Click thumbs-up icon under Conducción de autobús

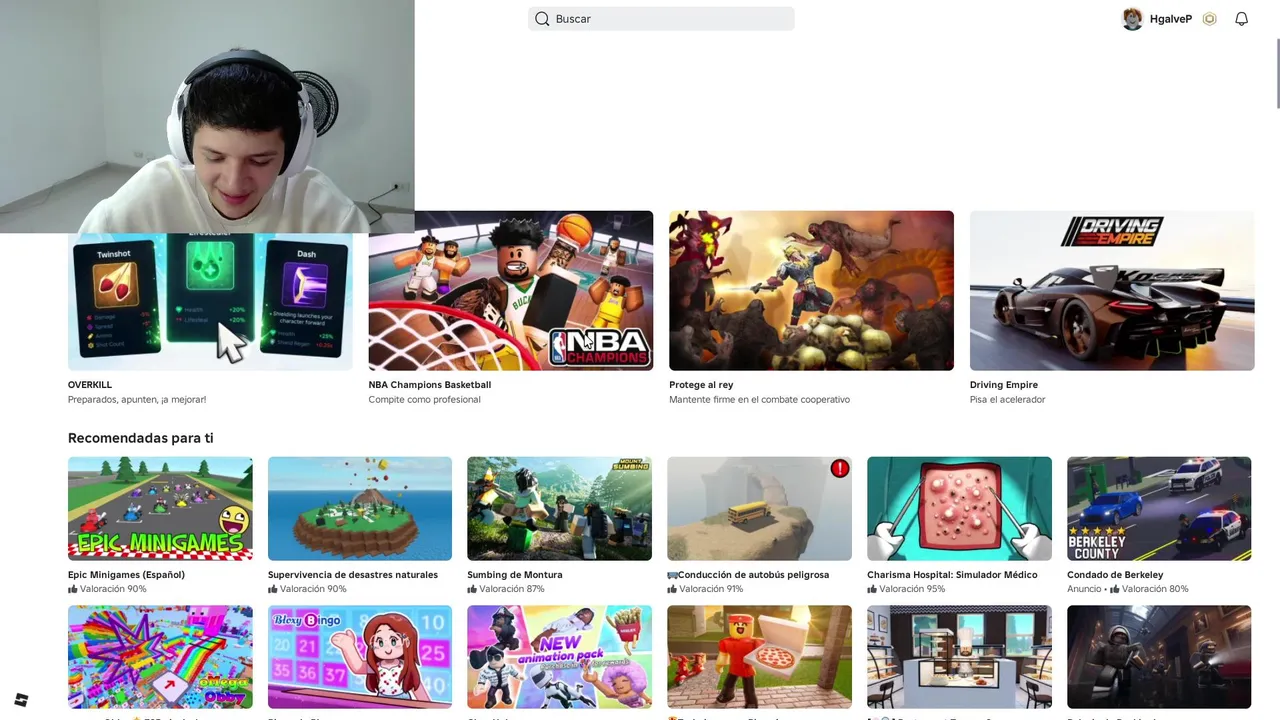(x=672, y=589)
